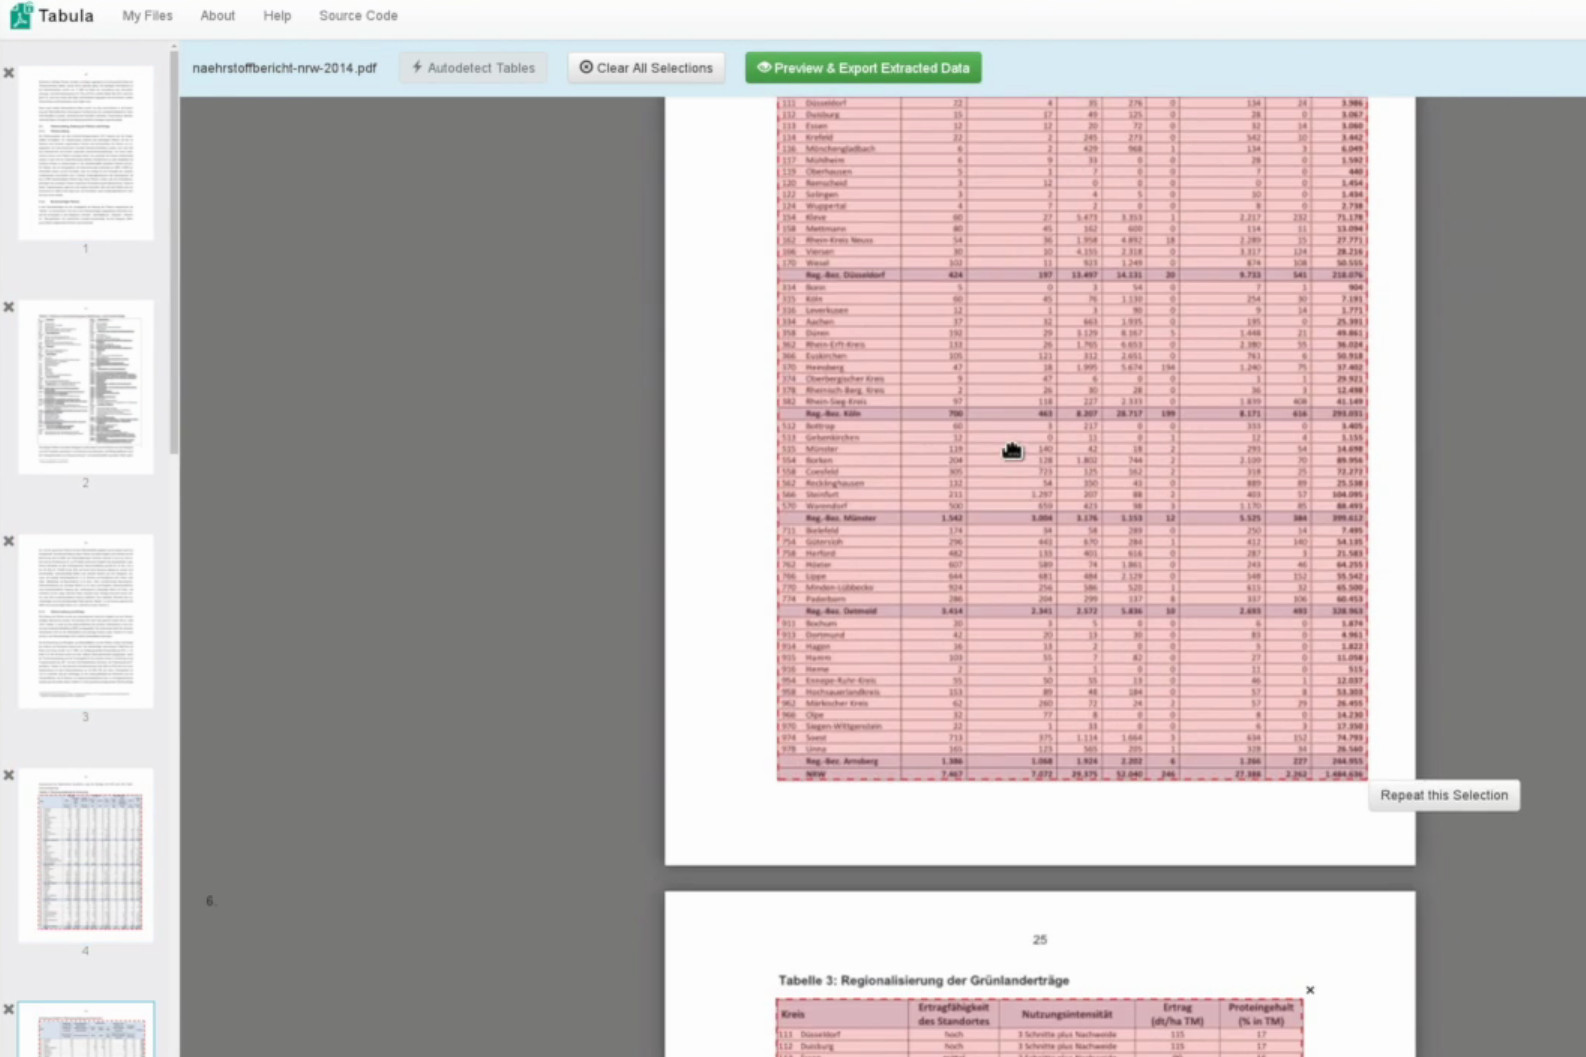The height and width of the screenshot is (1057, 1586).
Task: Click the Autodetect Tables button
Action: click(474, 68)
